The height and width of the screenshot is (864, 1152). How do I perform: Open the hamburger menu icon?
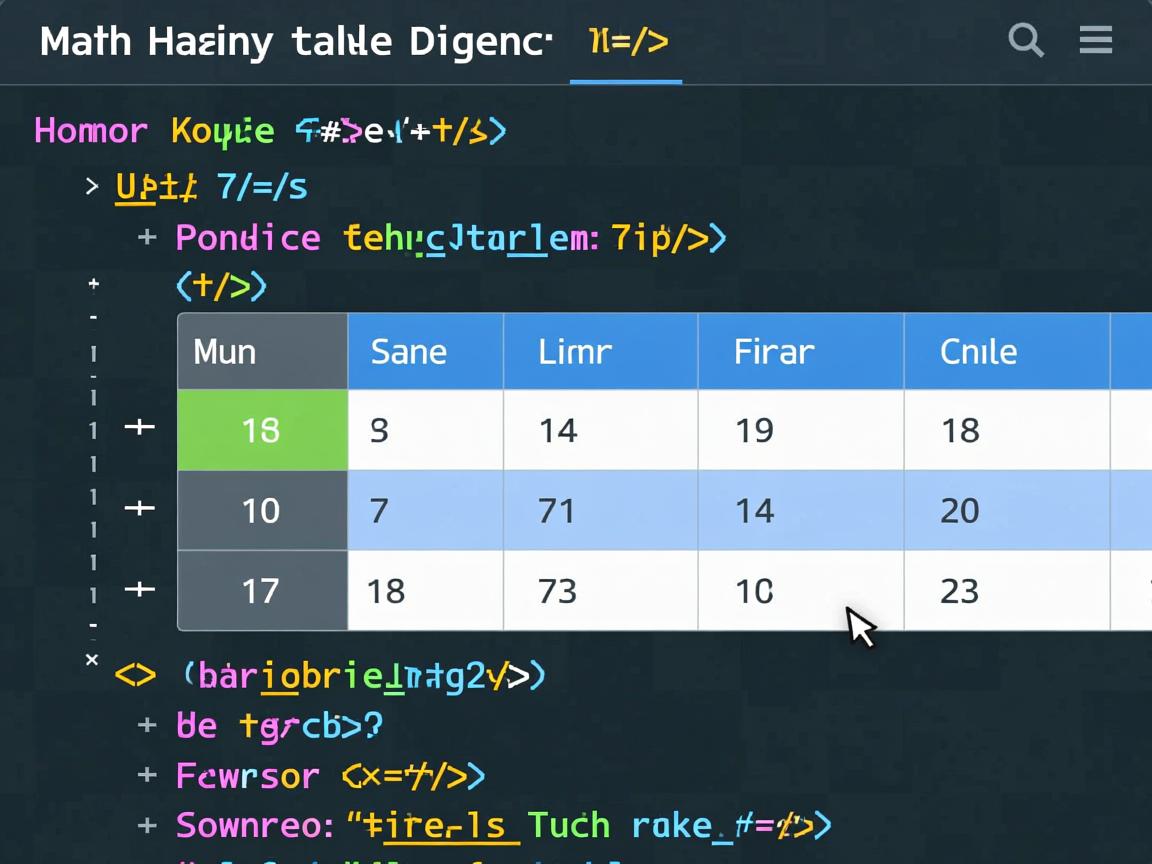pos(1096,40)
